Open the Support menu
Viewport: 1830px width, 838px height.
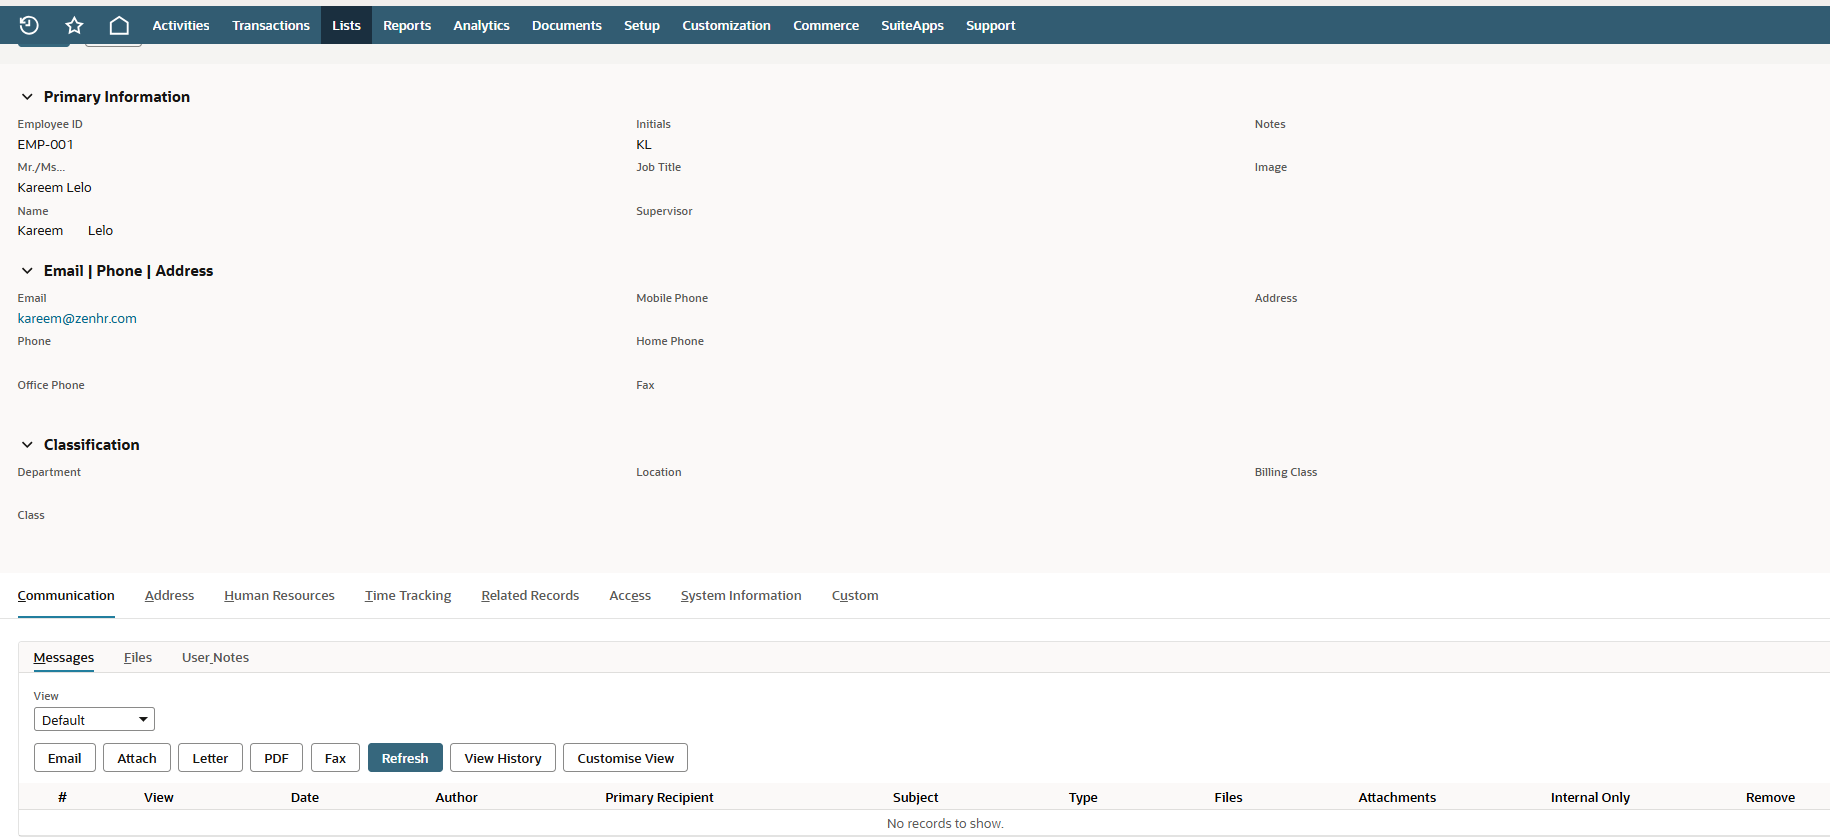(991, 25)
